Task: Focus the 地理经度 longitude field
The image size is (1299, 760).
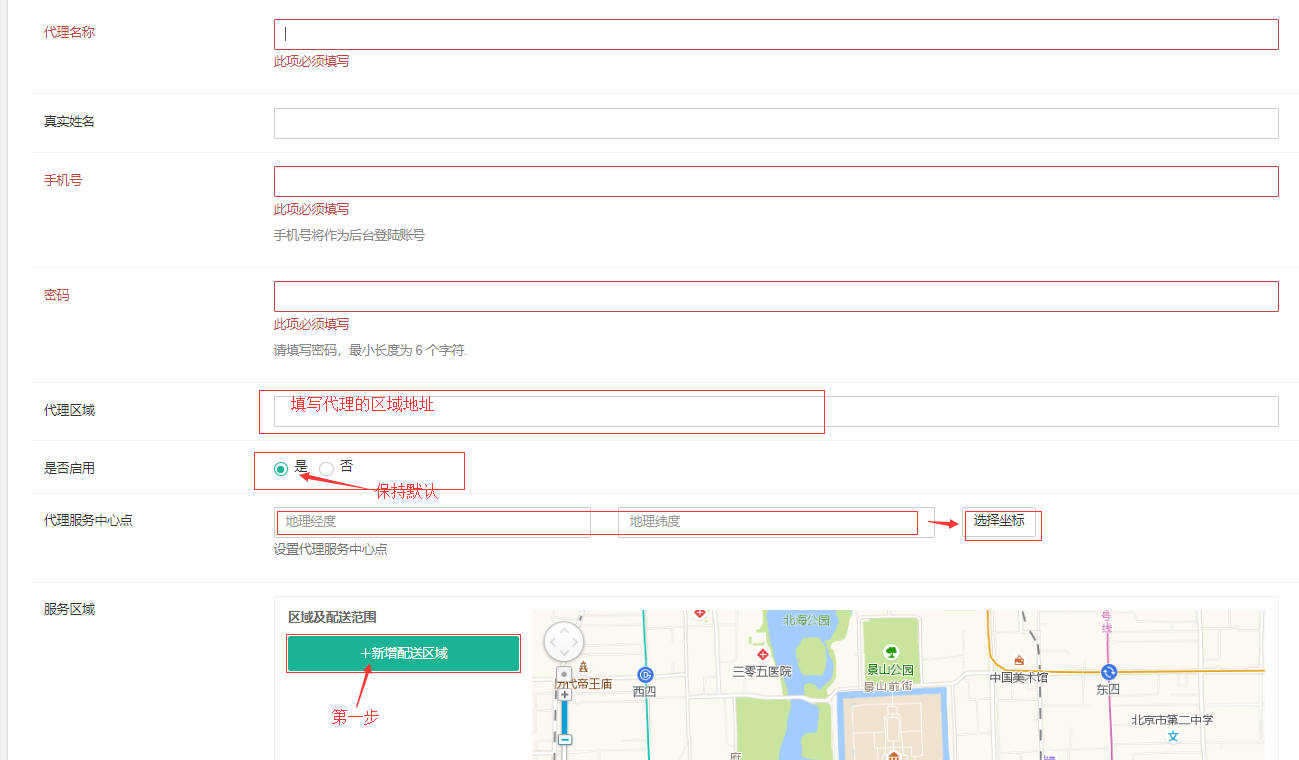Action: [x=433, y=522]
